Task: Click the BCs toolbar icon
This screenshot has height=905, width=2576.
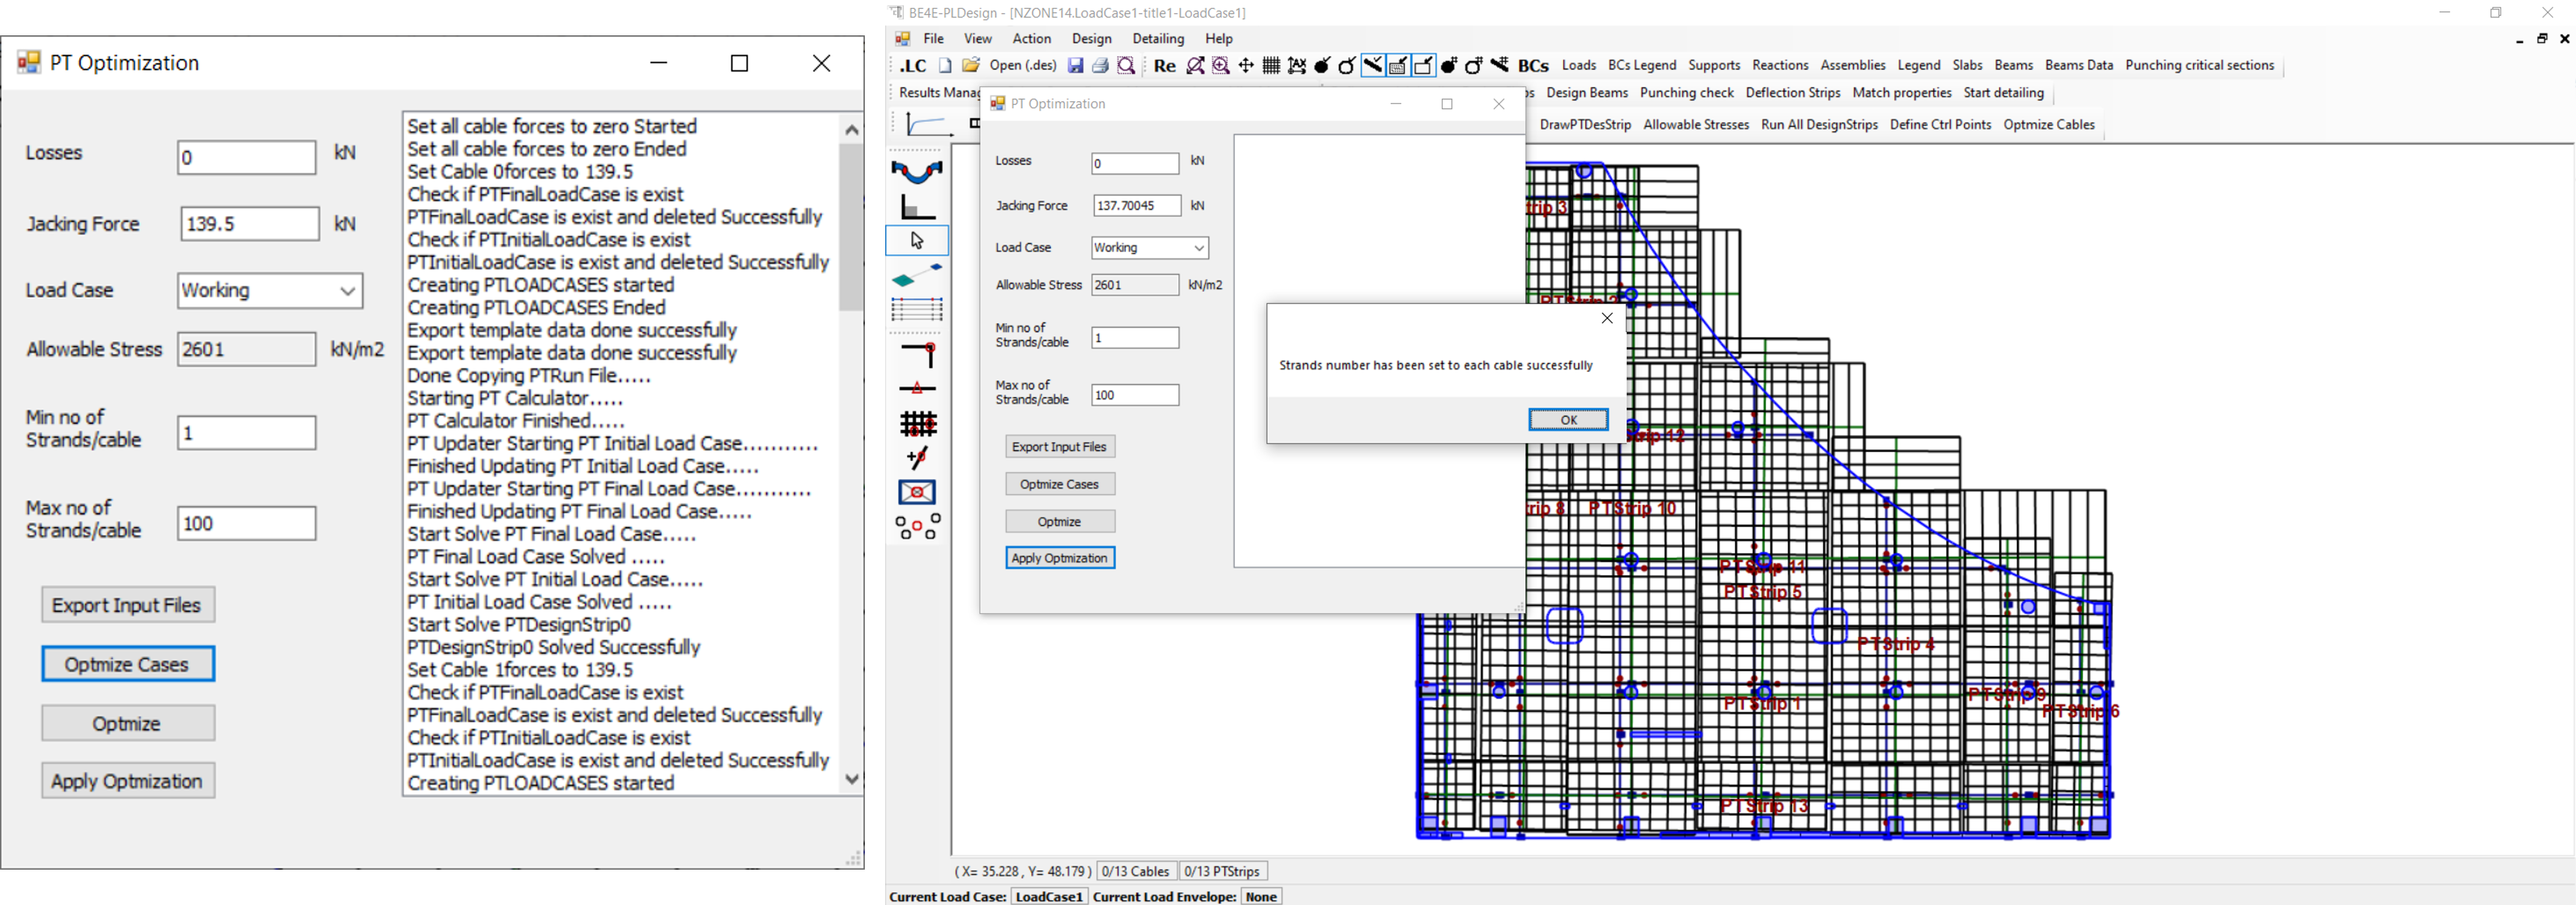Action: coord(1533,66)
